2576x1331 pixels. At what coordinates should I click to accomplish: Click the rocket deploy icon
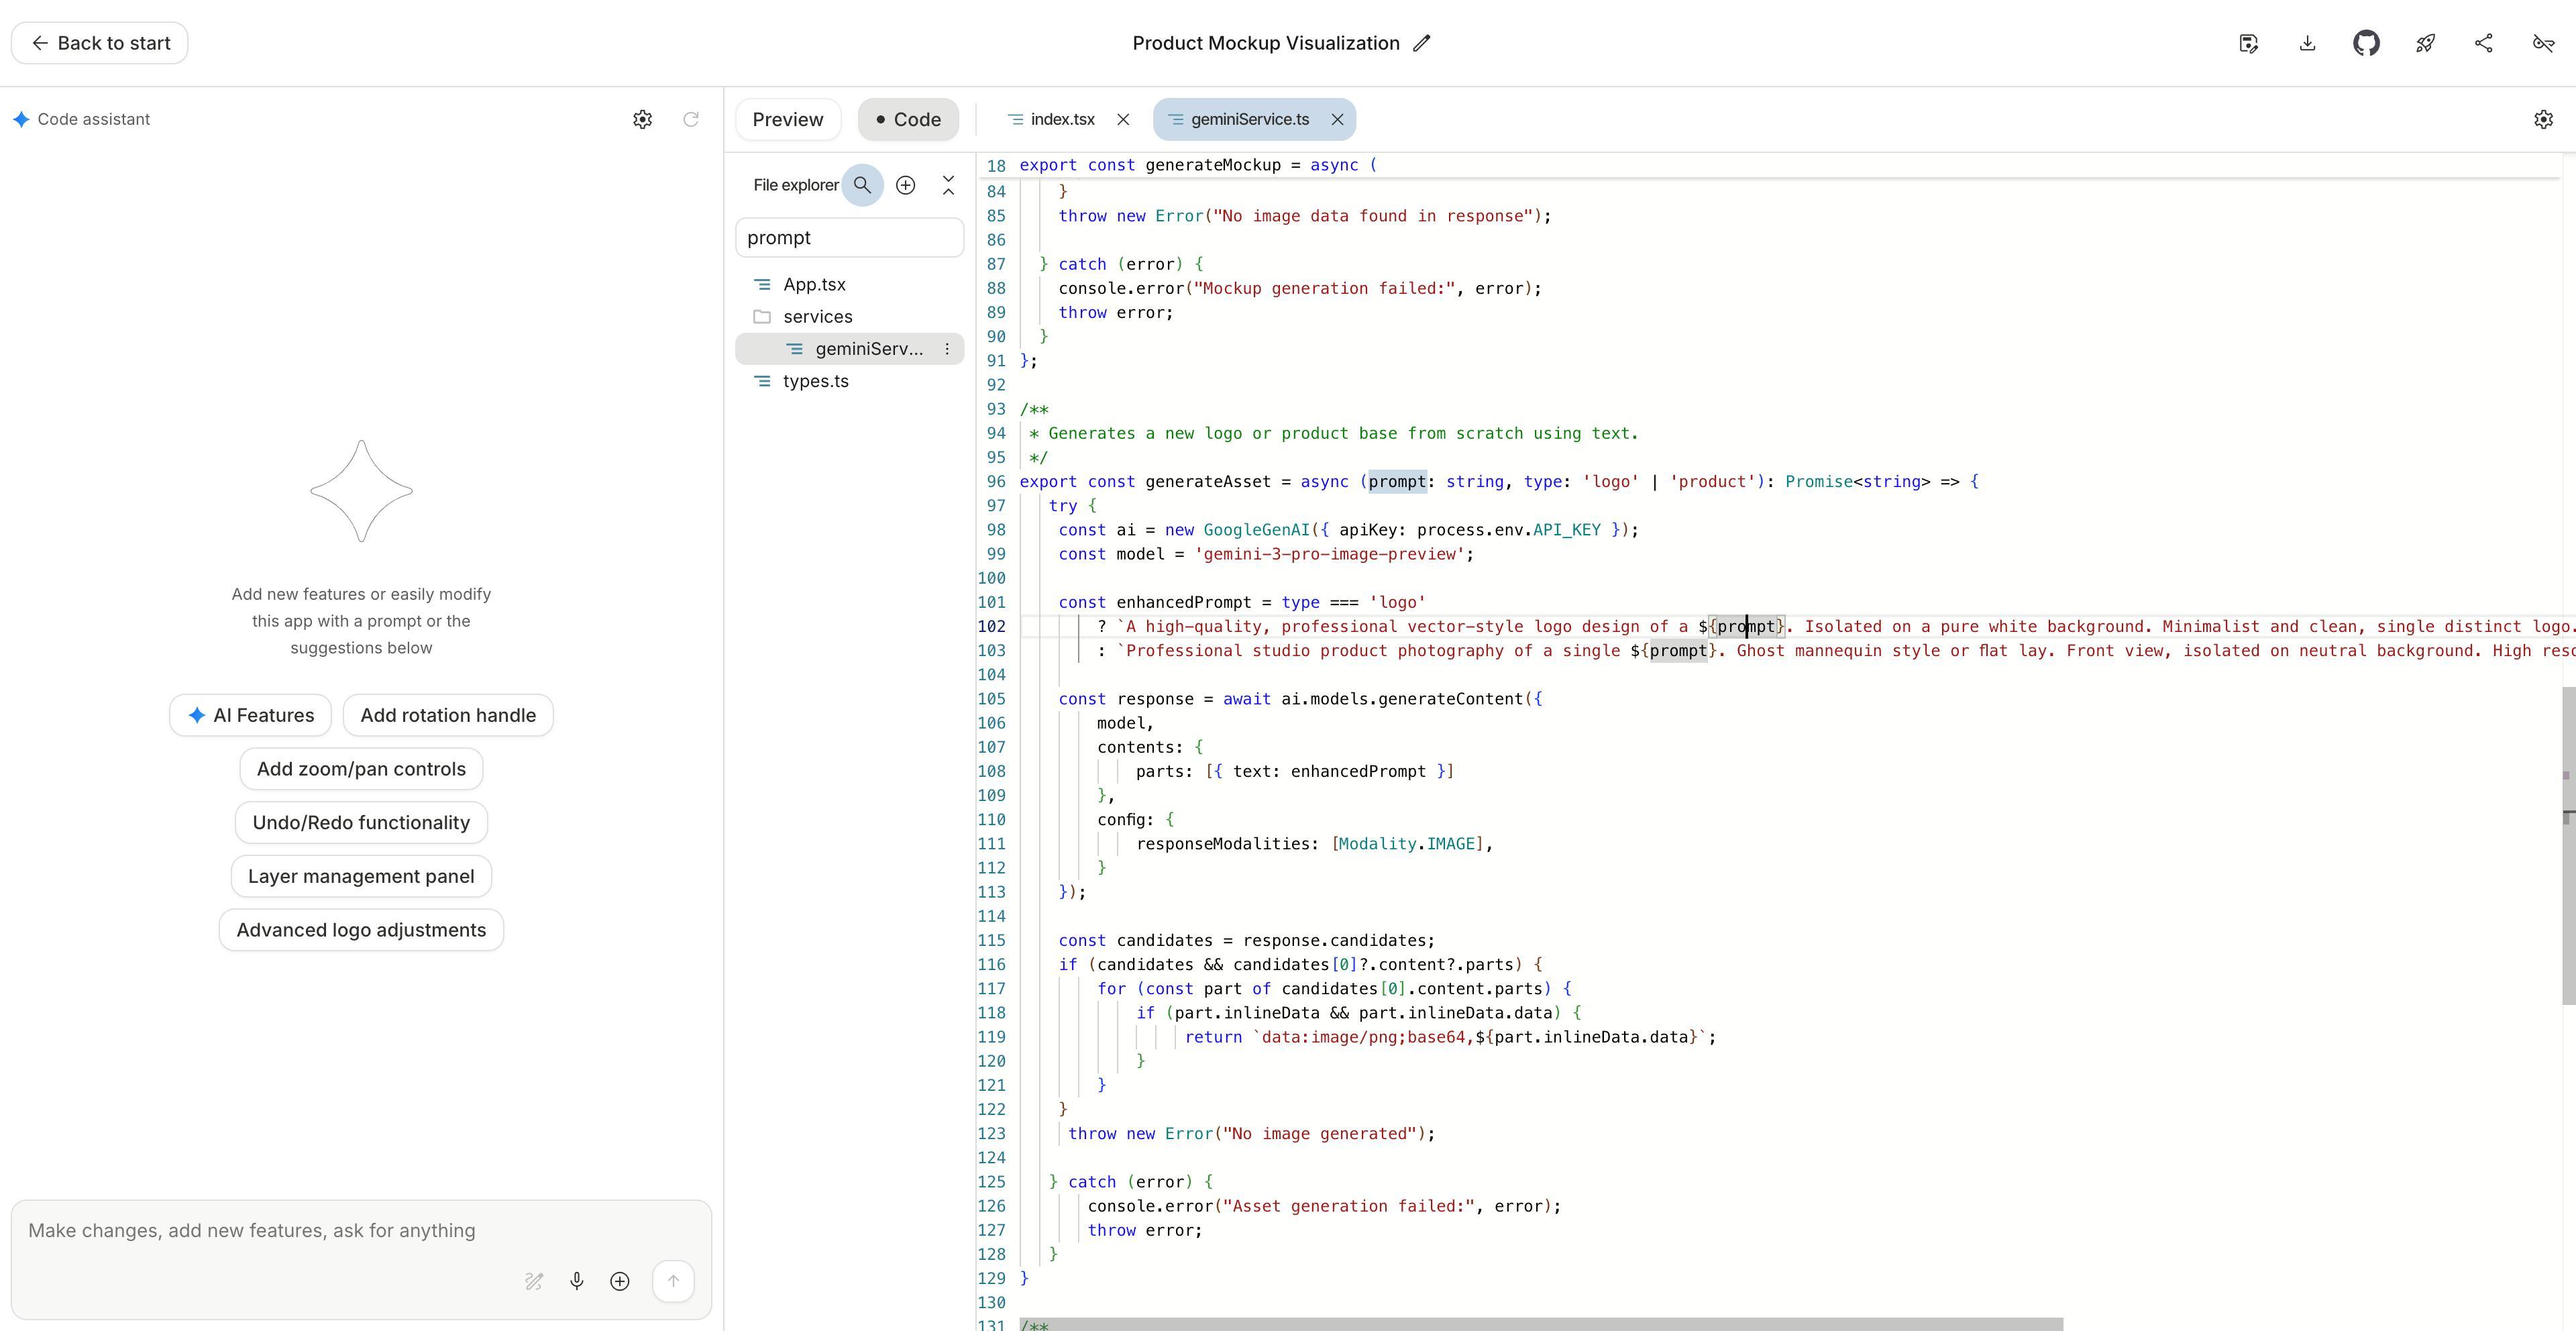[x=2425, y=43]
